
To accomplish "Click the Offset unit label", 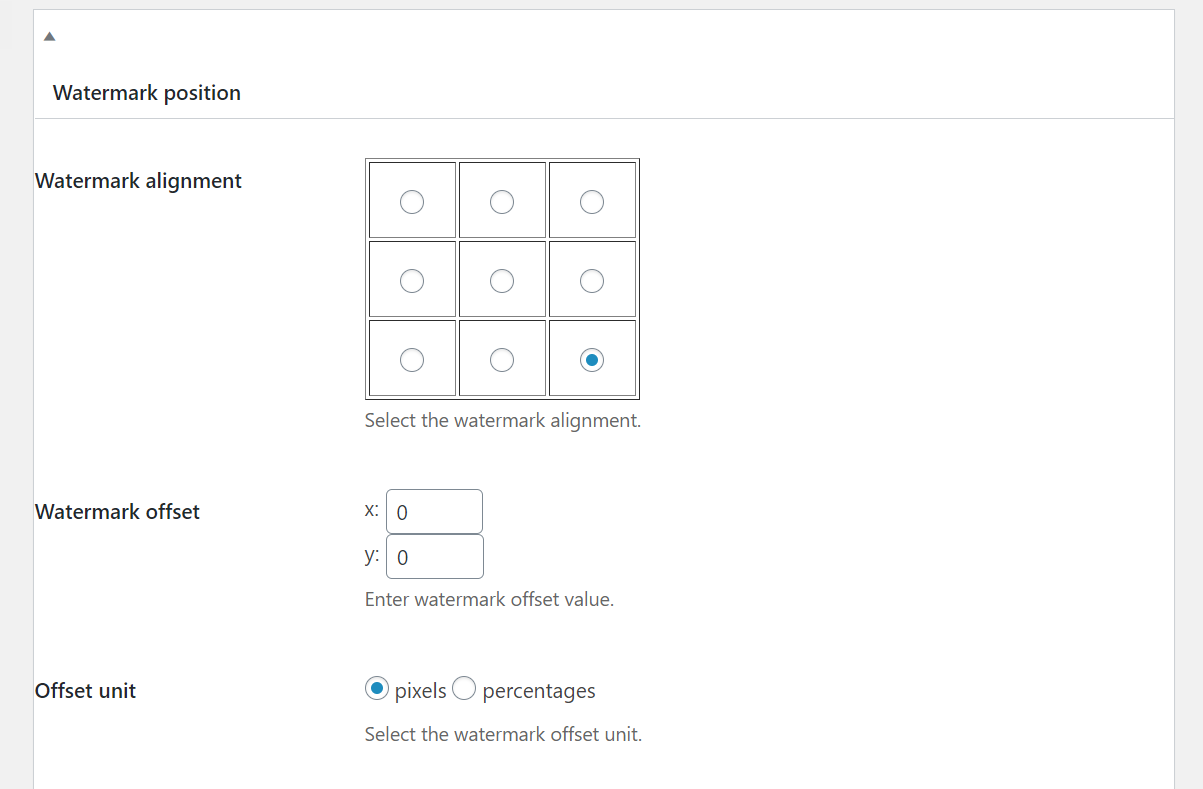I will 85,691.
